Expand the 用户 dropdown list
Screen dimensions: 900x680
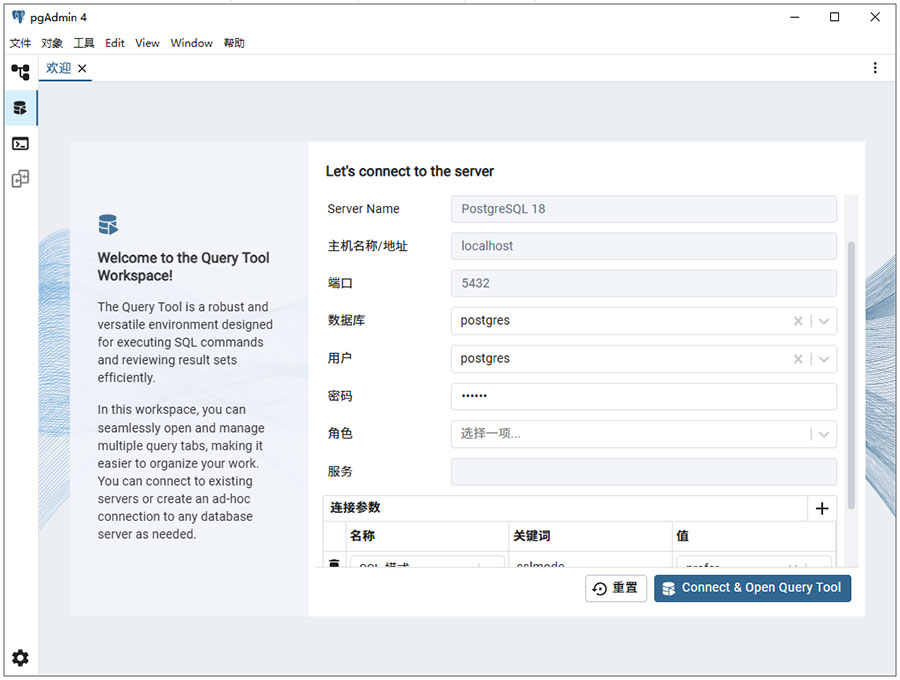point(824,359)
